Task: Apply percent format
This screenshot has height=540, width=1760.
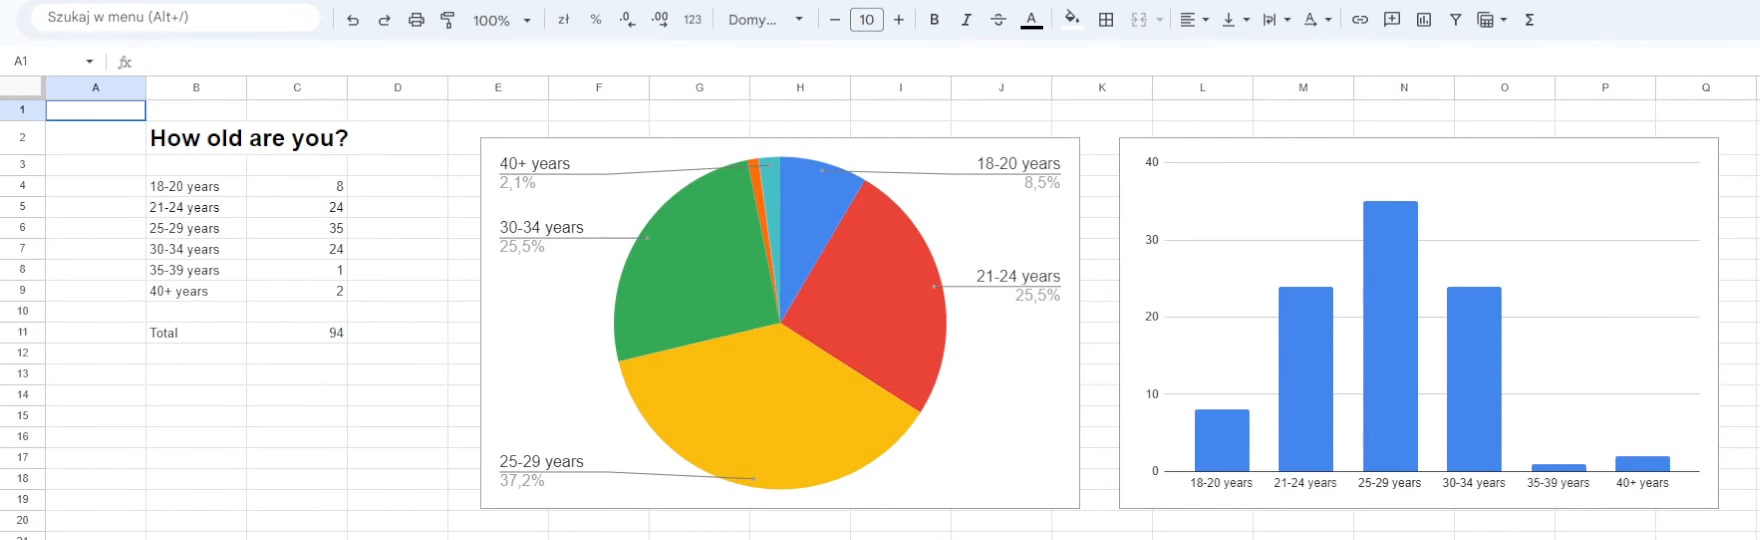Action: [596, 20]
